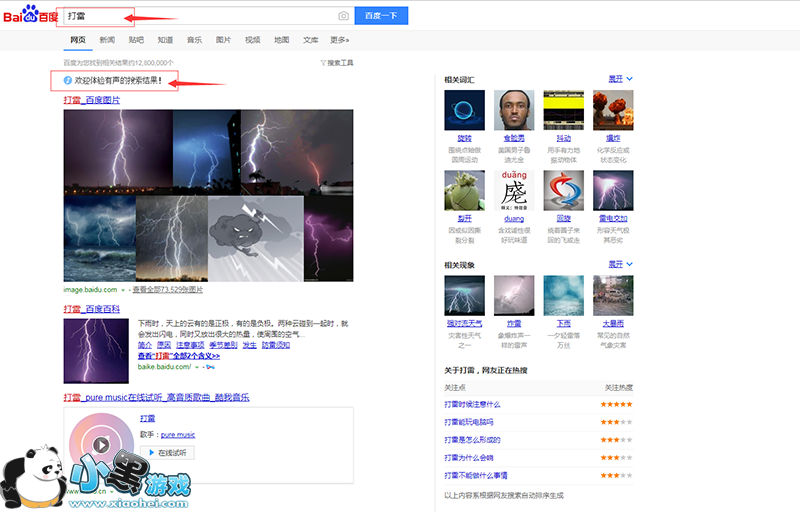Click the camera image-search icon

point(343,16)
